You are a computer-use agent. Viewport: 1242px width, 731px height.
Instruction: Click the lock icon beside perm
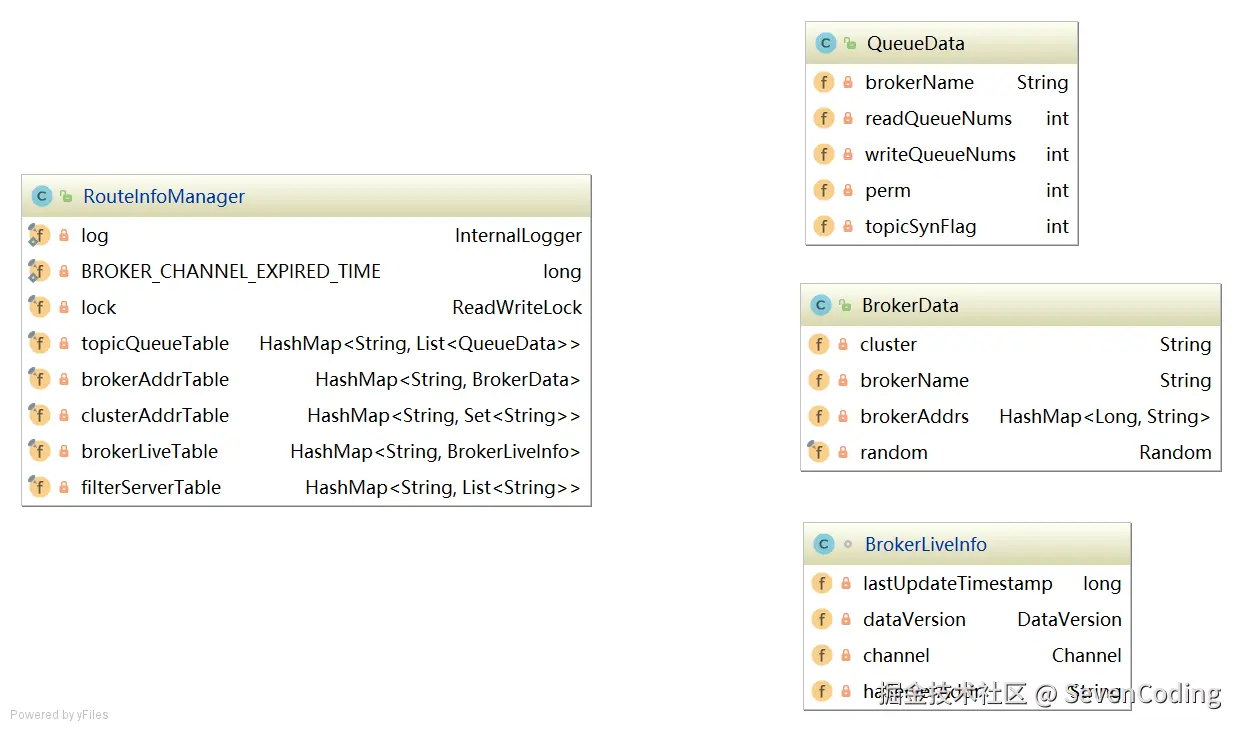pyautogui.click(x=848, y=190)
